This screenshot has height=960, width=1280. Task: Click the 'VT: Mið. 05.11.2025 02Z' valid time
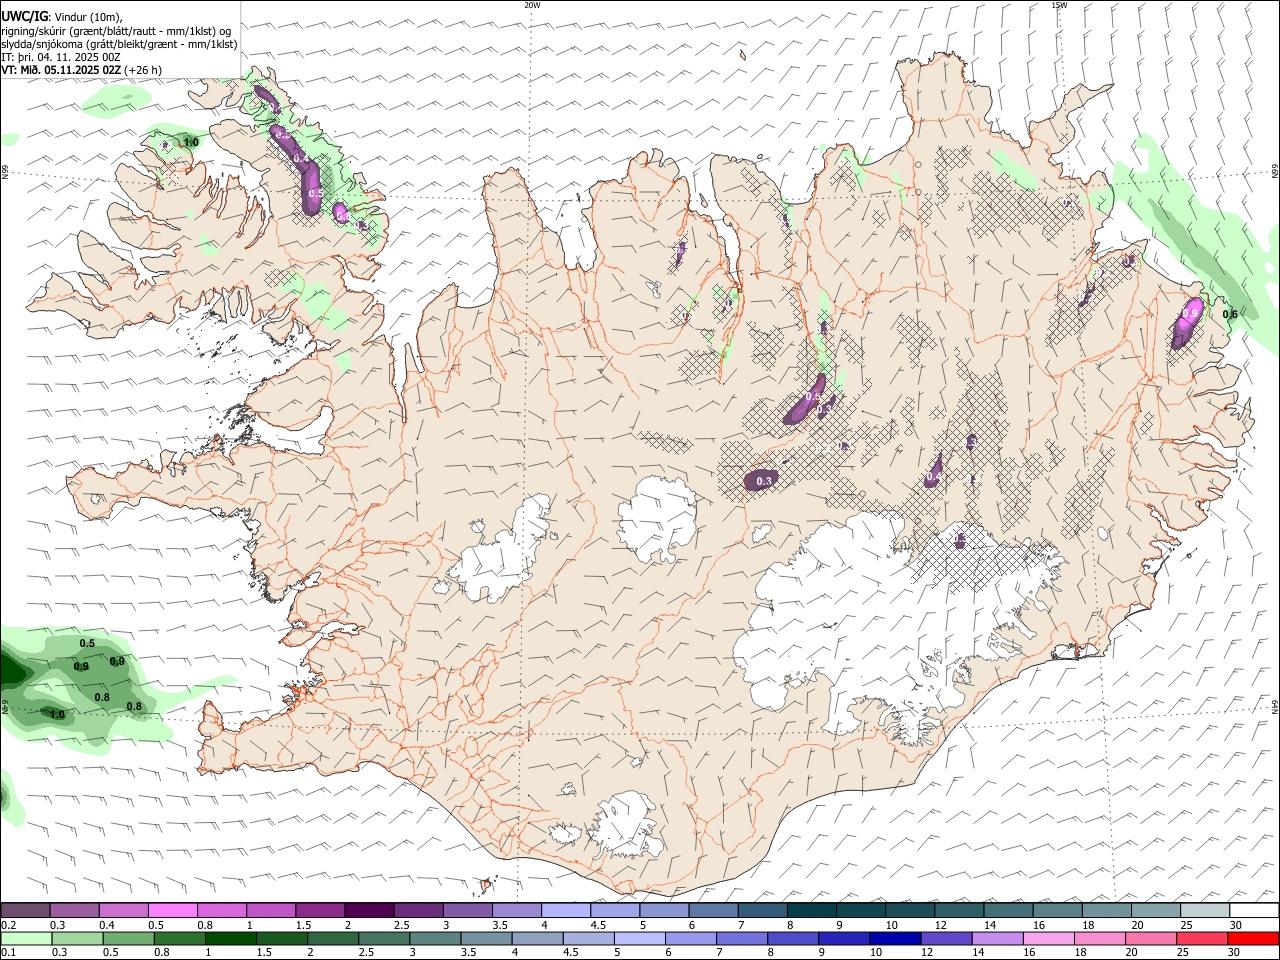coord(61,70)
